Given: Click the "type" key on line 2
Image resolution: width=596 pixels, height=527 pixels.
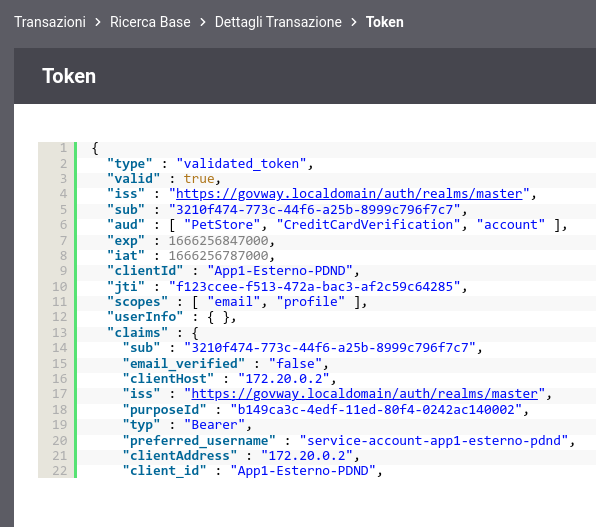Looking at the screenshot, I should (x=130, y=163).
